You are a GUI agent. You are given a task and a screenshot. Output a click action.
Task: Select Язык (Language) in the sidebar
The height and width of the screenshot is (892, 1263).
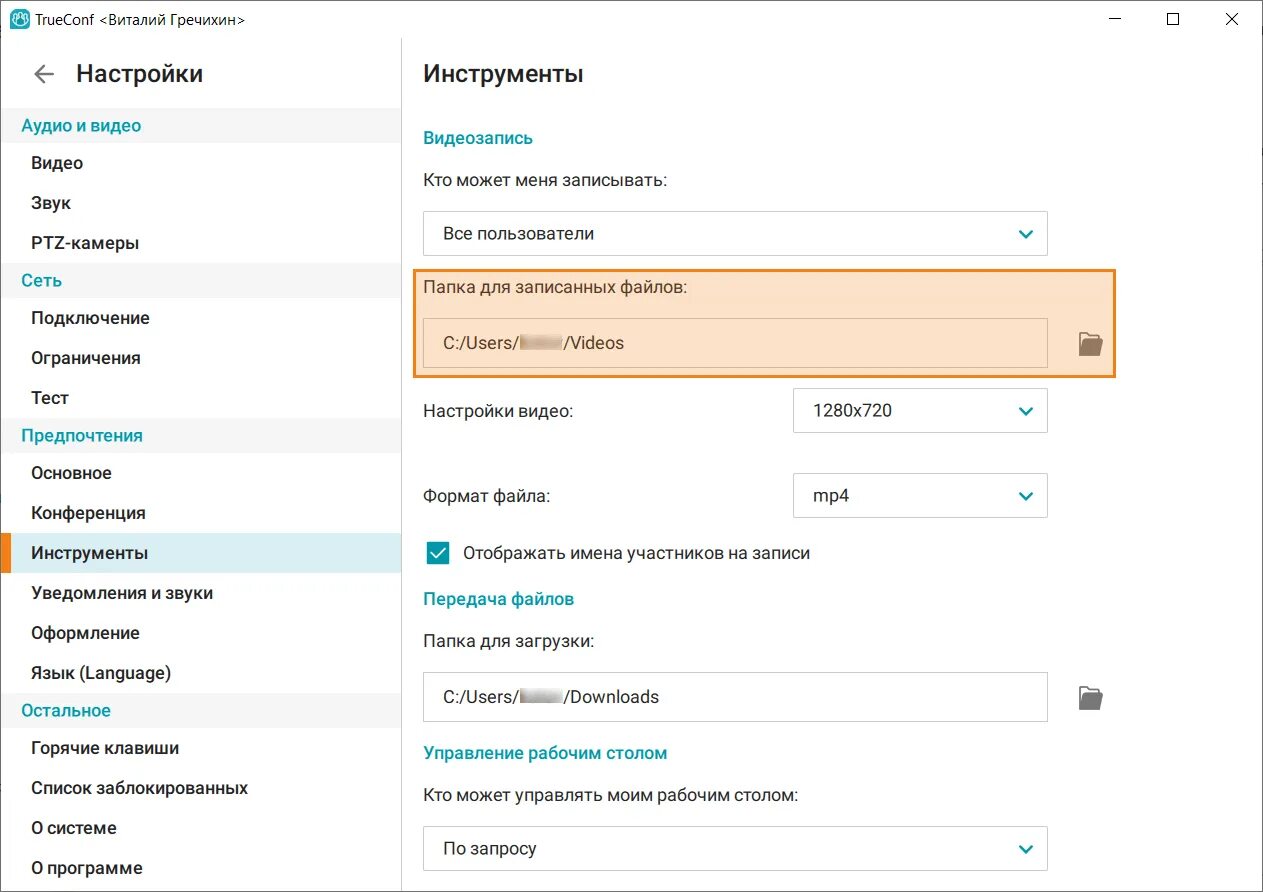point(100,672)
